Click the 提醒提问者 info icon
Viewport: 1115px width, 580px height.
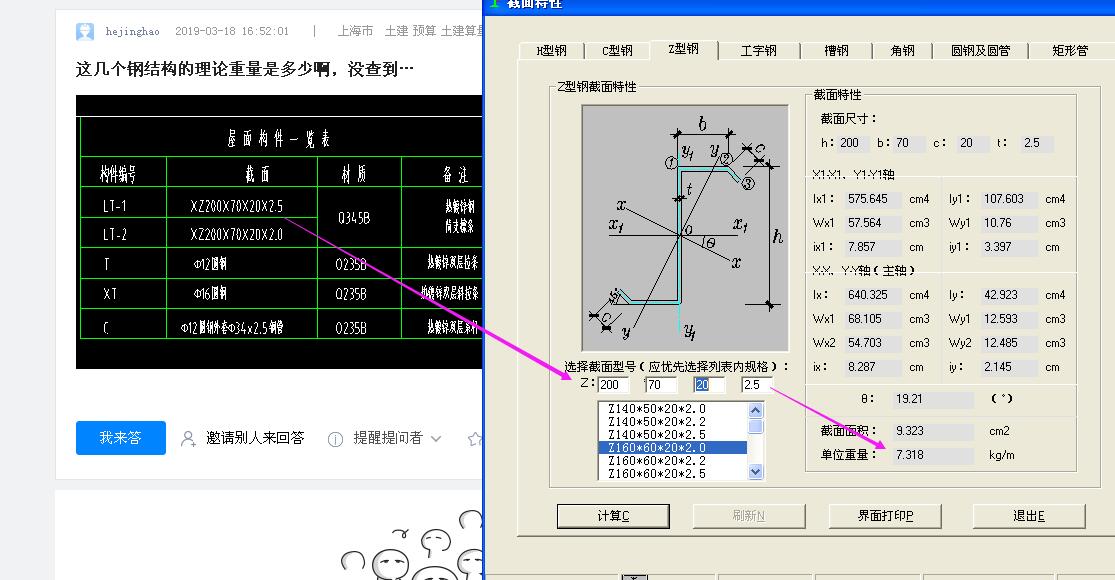pyautogui.click(x=335, y=439)
